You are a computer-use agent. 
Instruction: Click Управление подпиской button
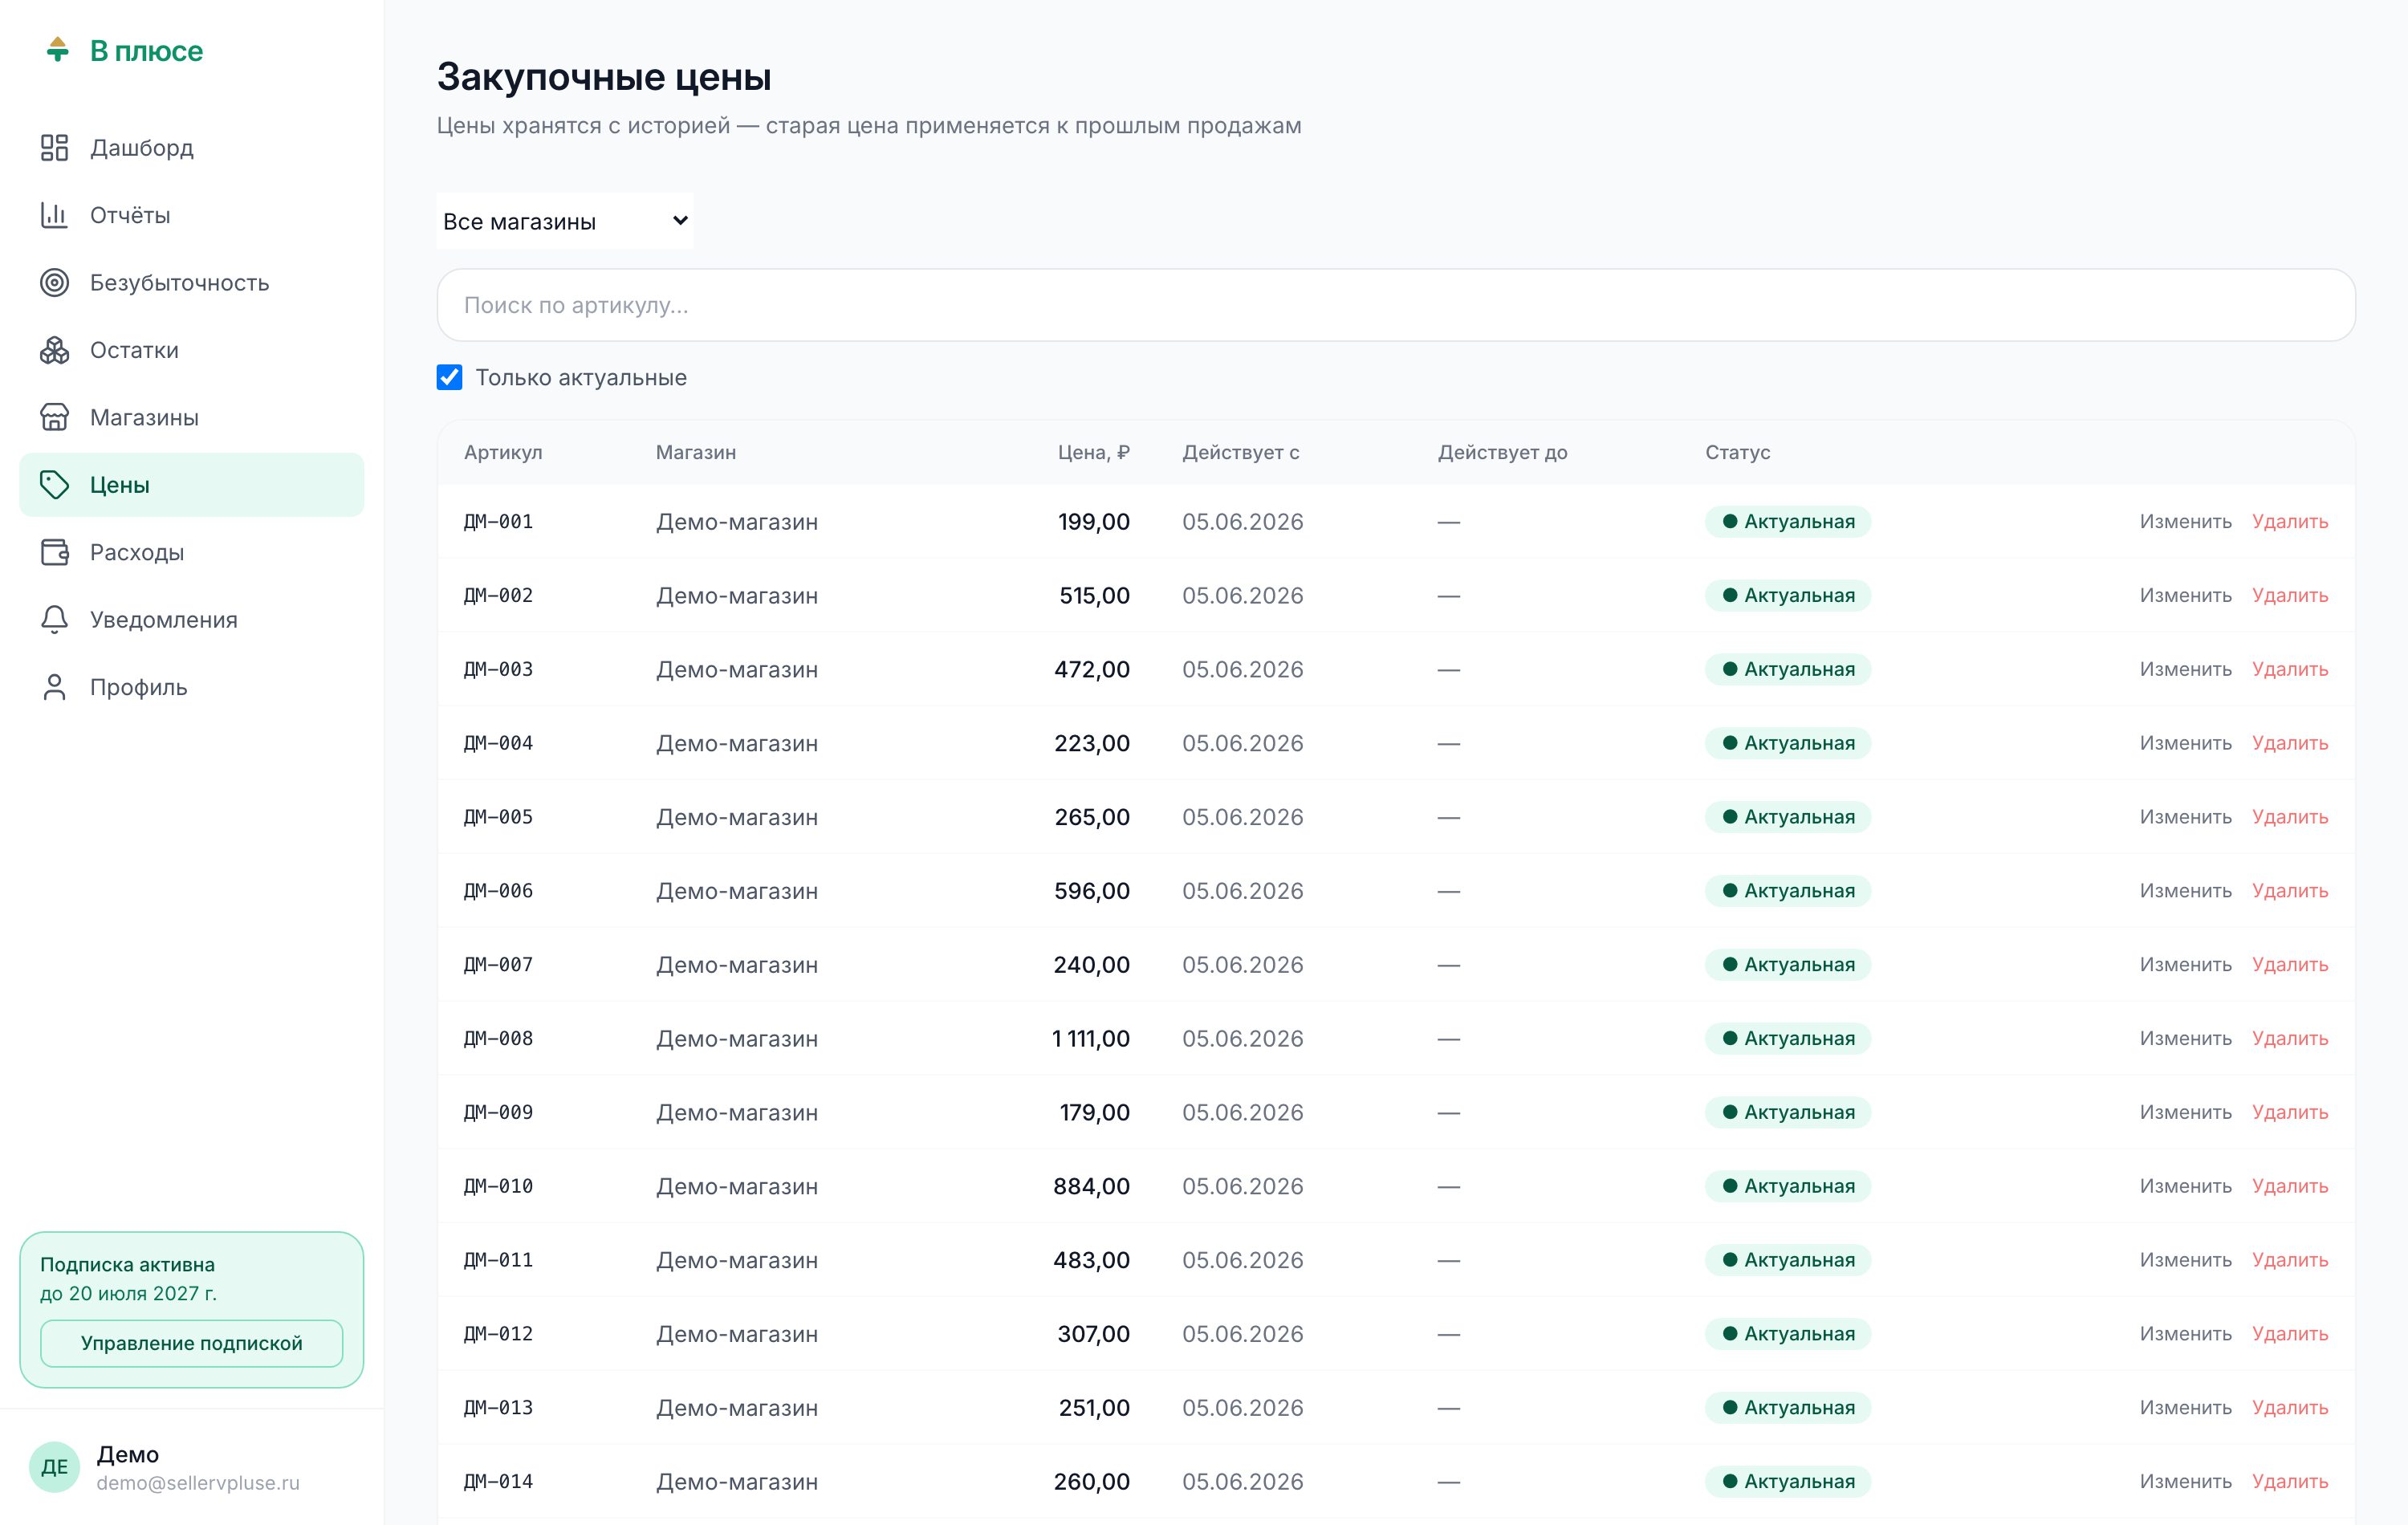(x=192, y=1343)
